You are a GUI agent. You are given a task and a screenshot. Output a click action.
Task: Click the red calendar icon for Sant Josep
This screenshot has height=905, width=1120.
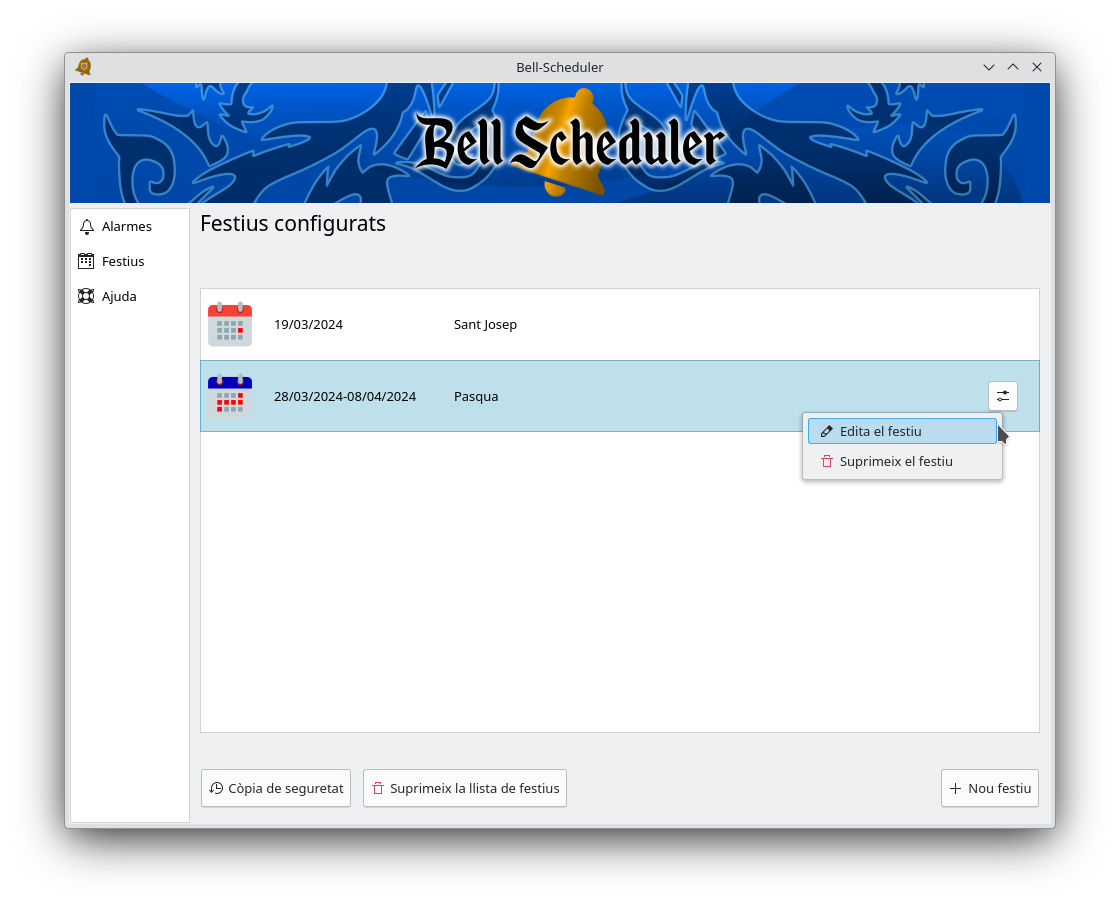230,325
